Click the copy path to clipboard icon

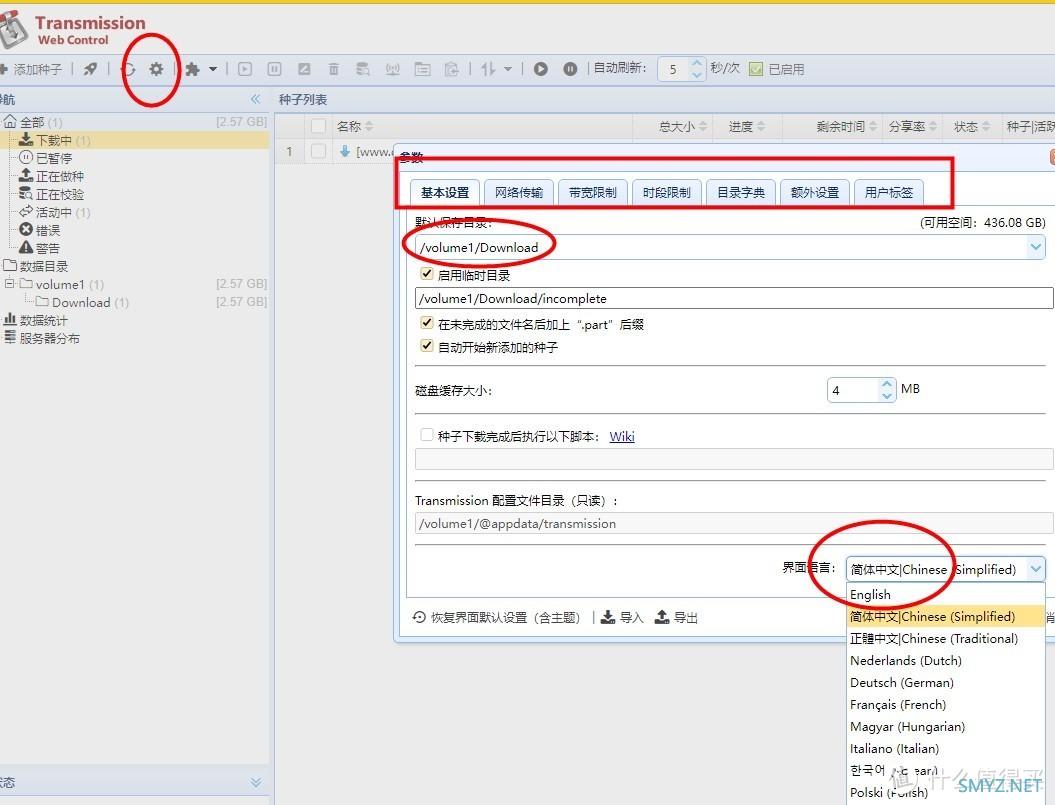tap(452, 69)
